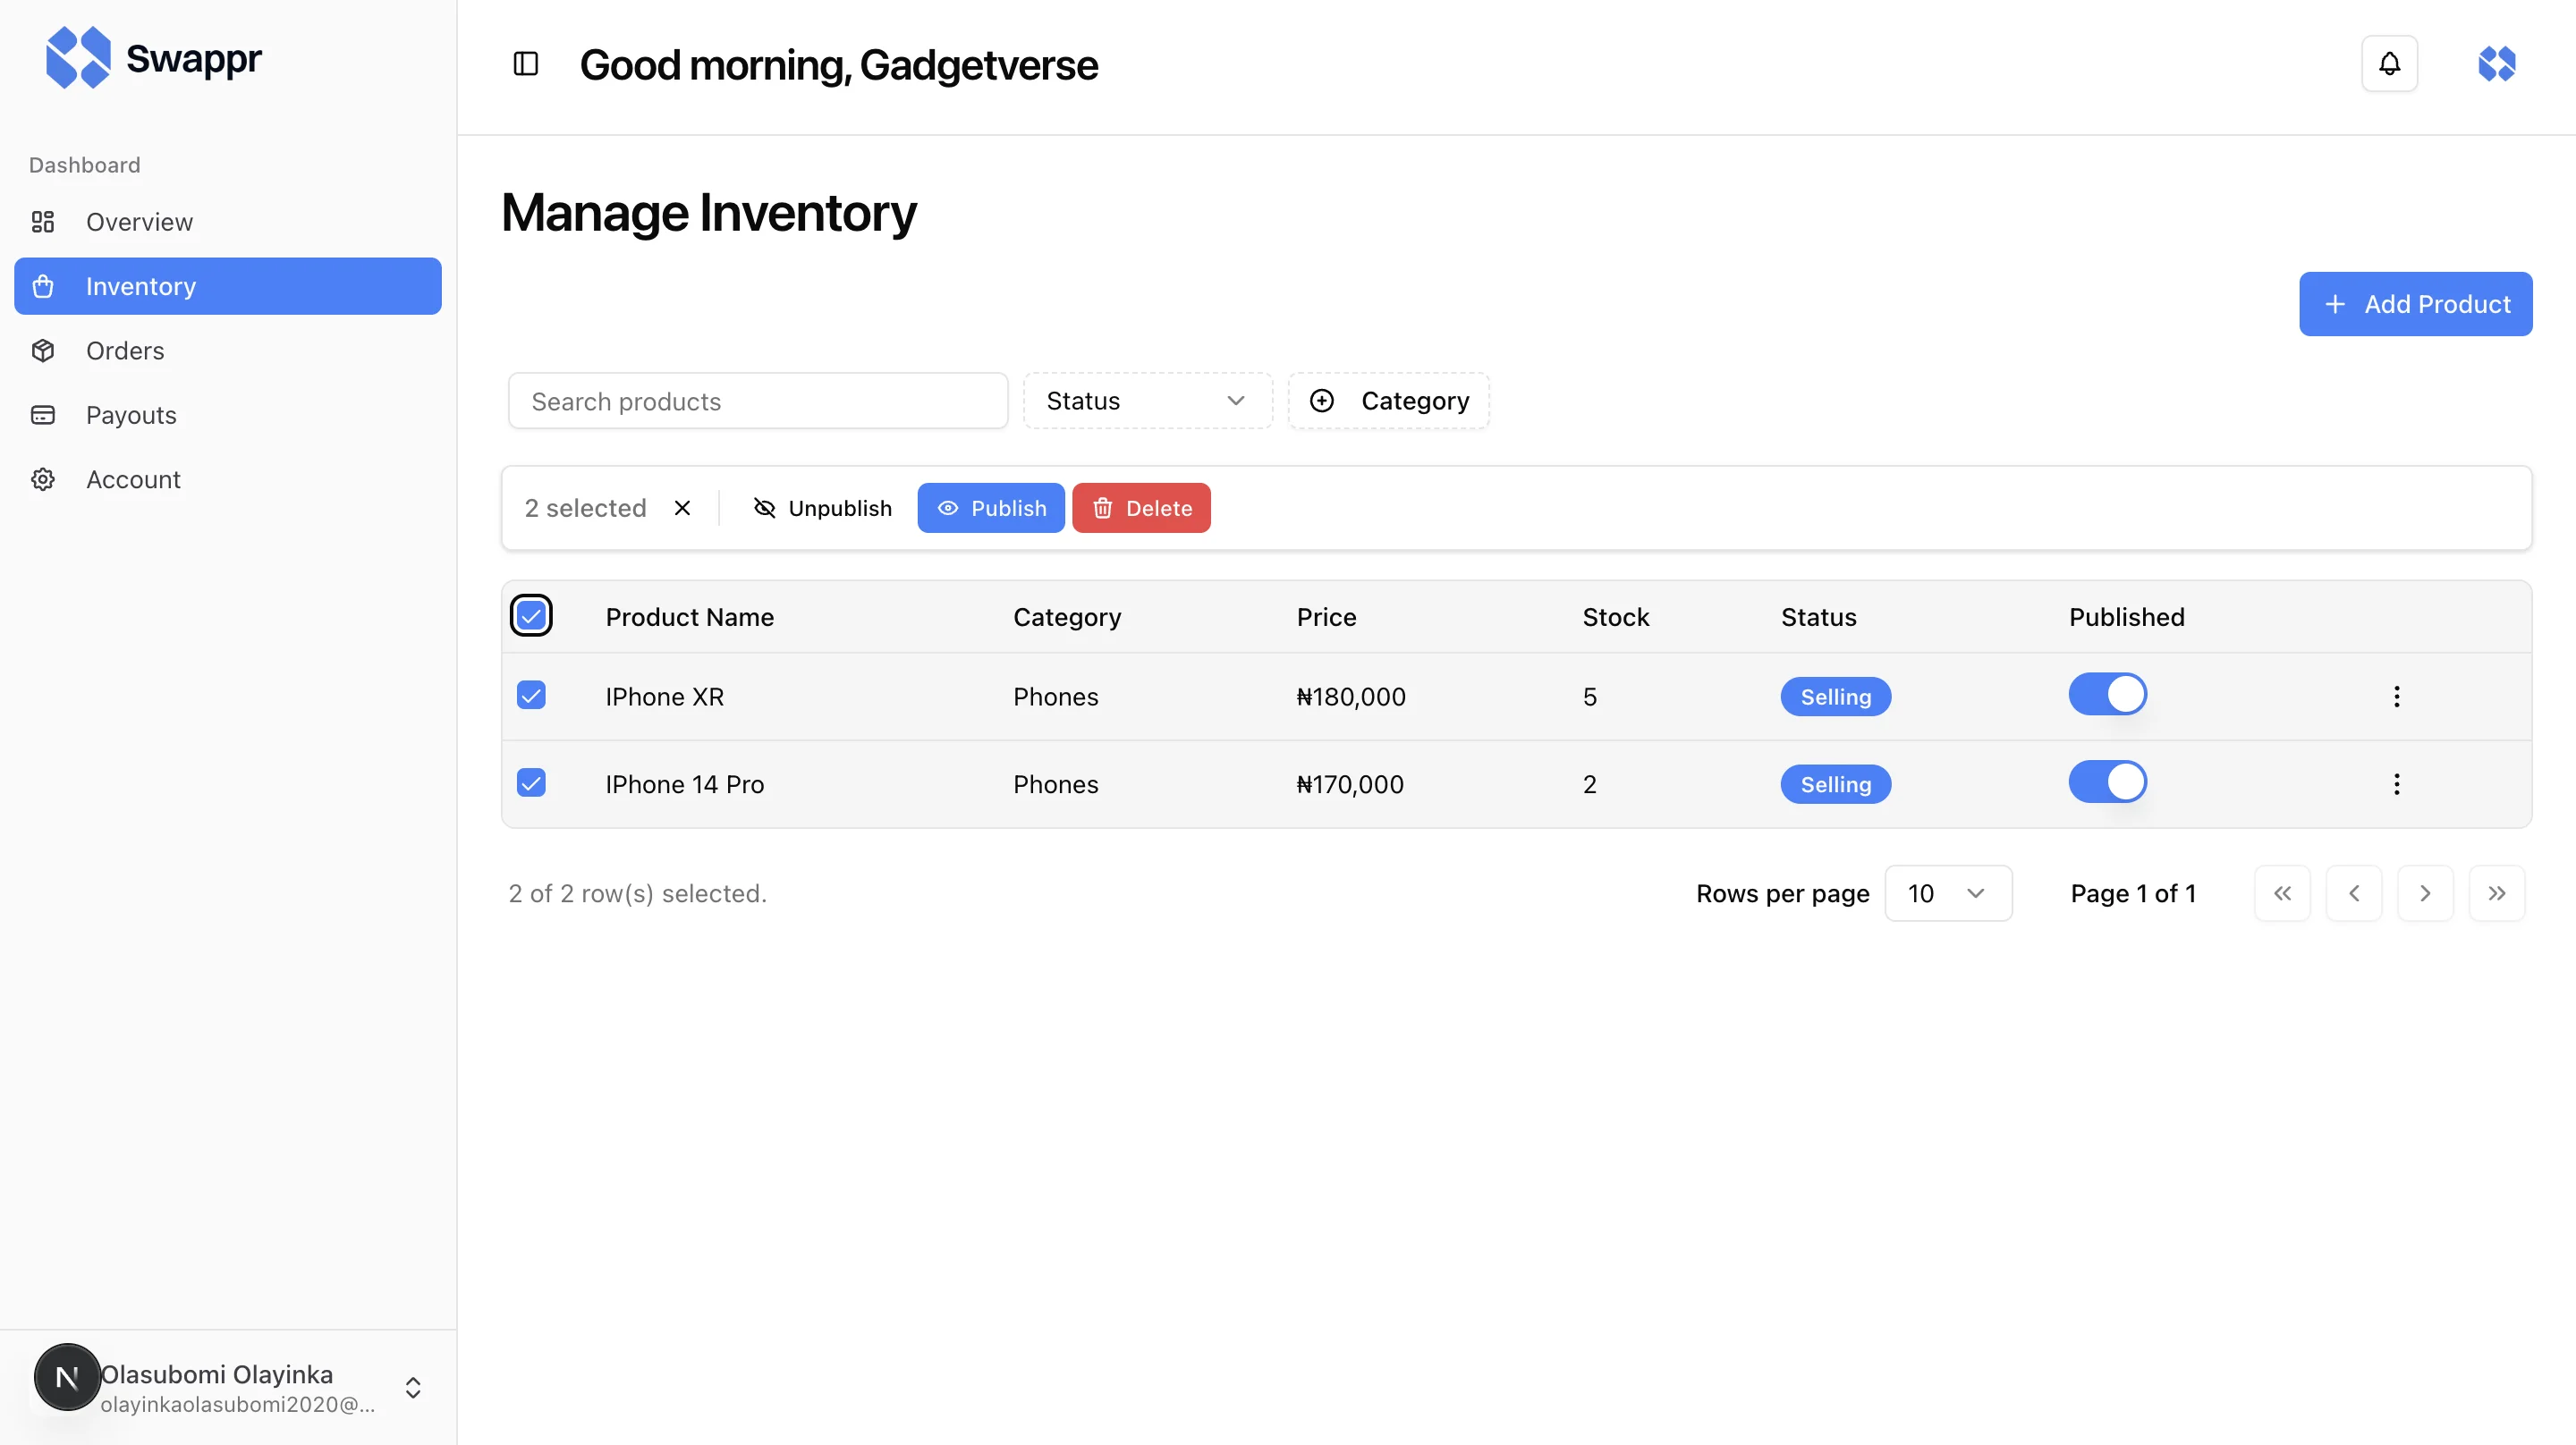Click the Selling badge for IPhone 14 Pro
Viewport: 2576px width, 1445px height.
[x=1835, y=785]
